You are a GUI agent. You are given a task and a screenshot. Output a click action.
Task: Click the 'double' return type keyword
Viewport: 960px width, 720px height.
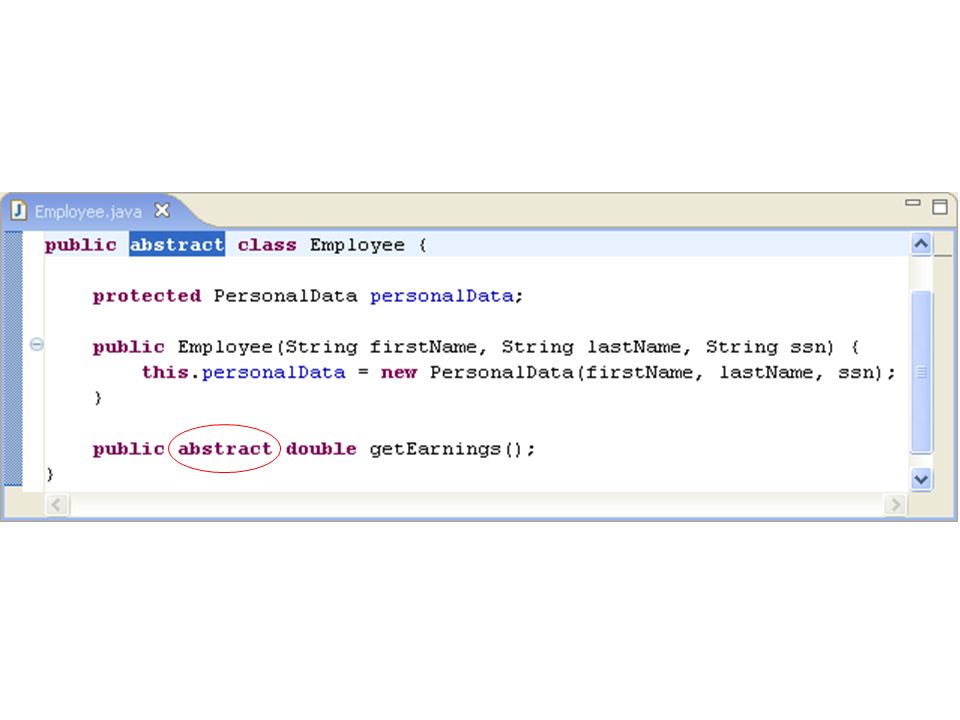coord(321,449)
